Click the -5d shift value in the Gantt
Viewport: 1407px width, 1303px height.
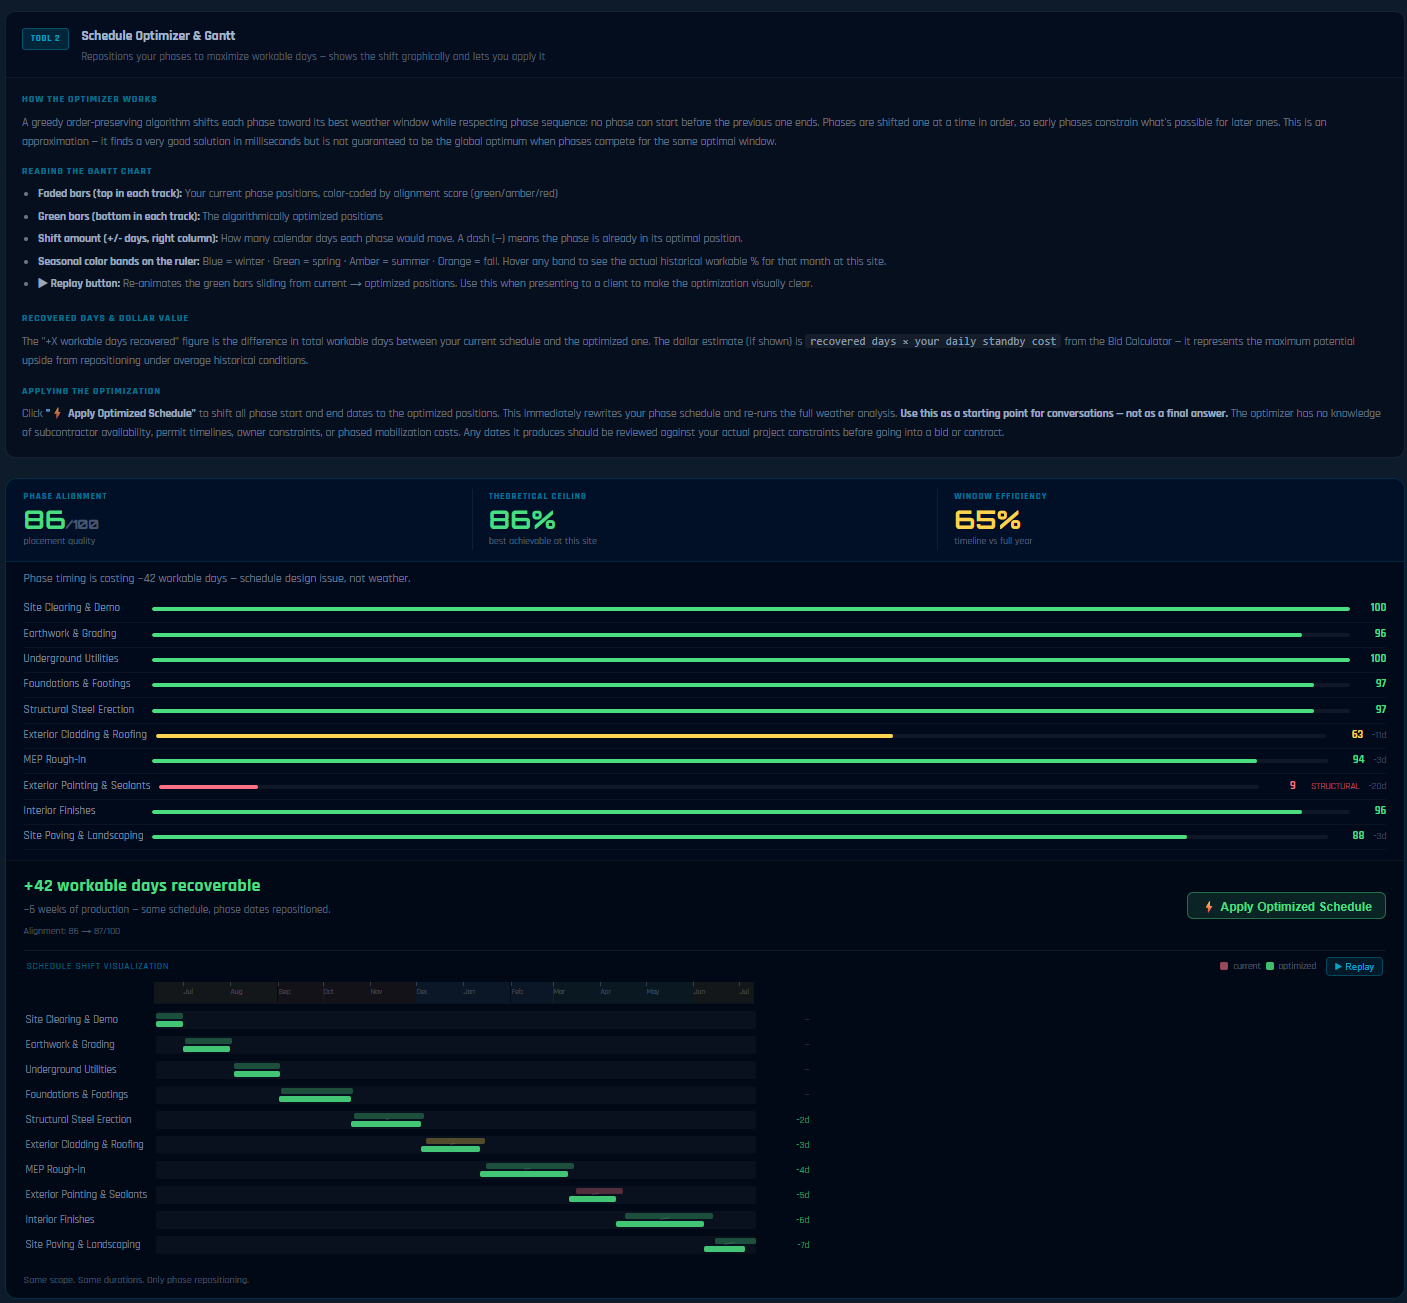(803, 1195)
